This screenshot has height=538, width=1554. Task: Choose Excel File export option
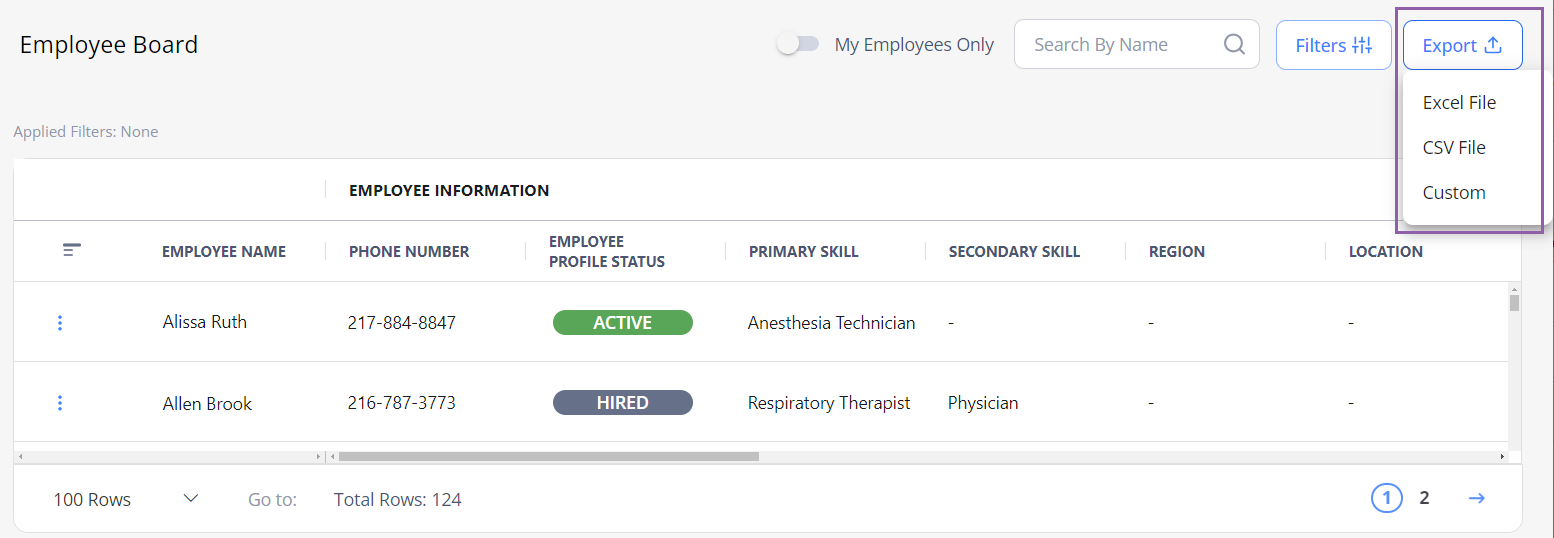coord(1459,102)
